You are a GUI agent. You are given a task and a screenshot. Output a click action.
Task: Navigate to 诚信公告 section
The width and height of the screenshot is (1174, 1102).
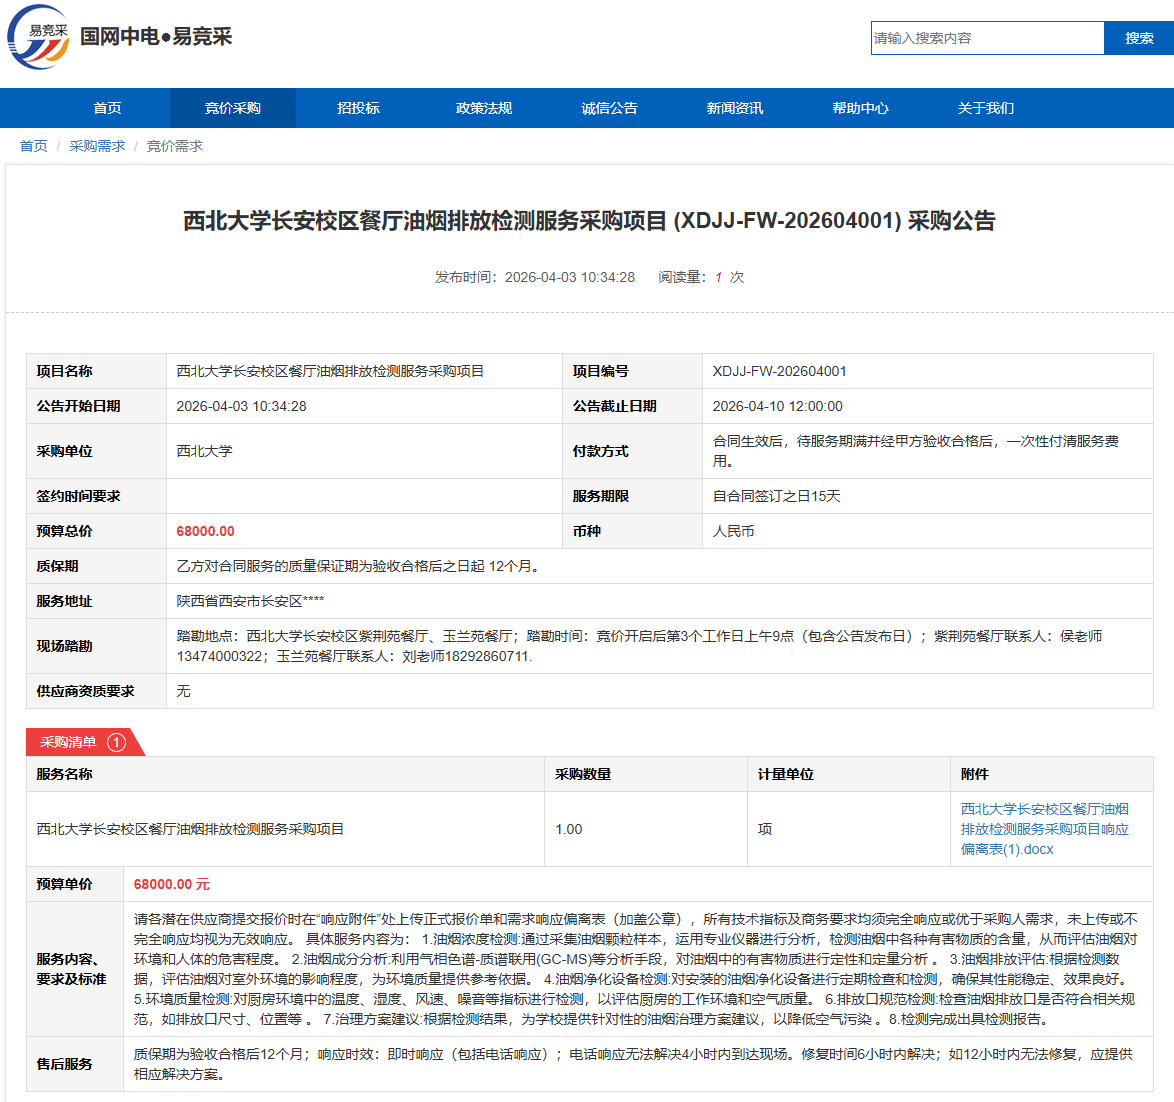(609, 108)
